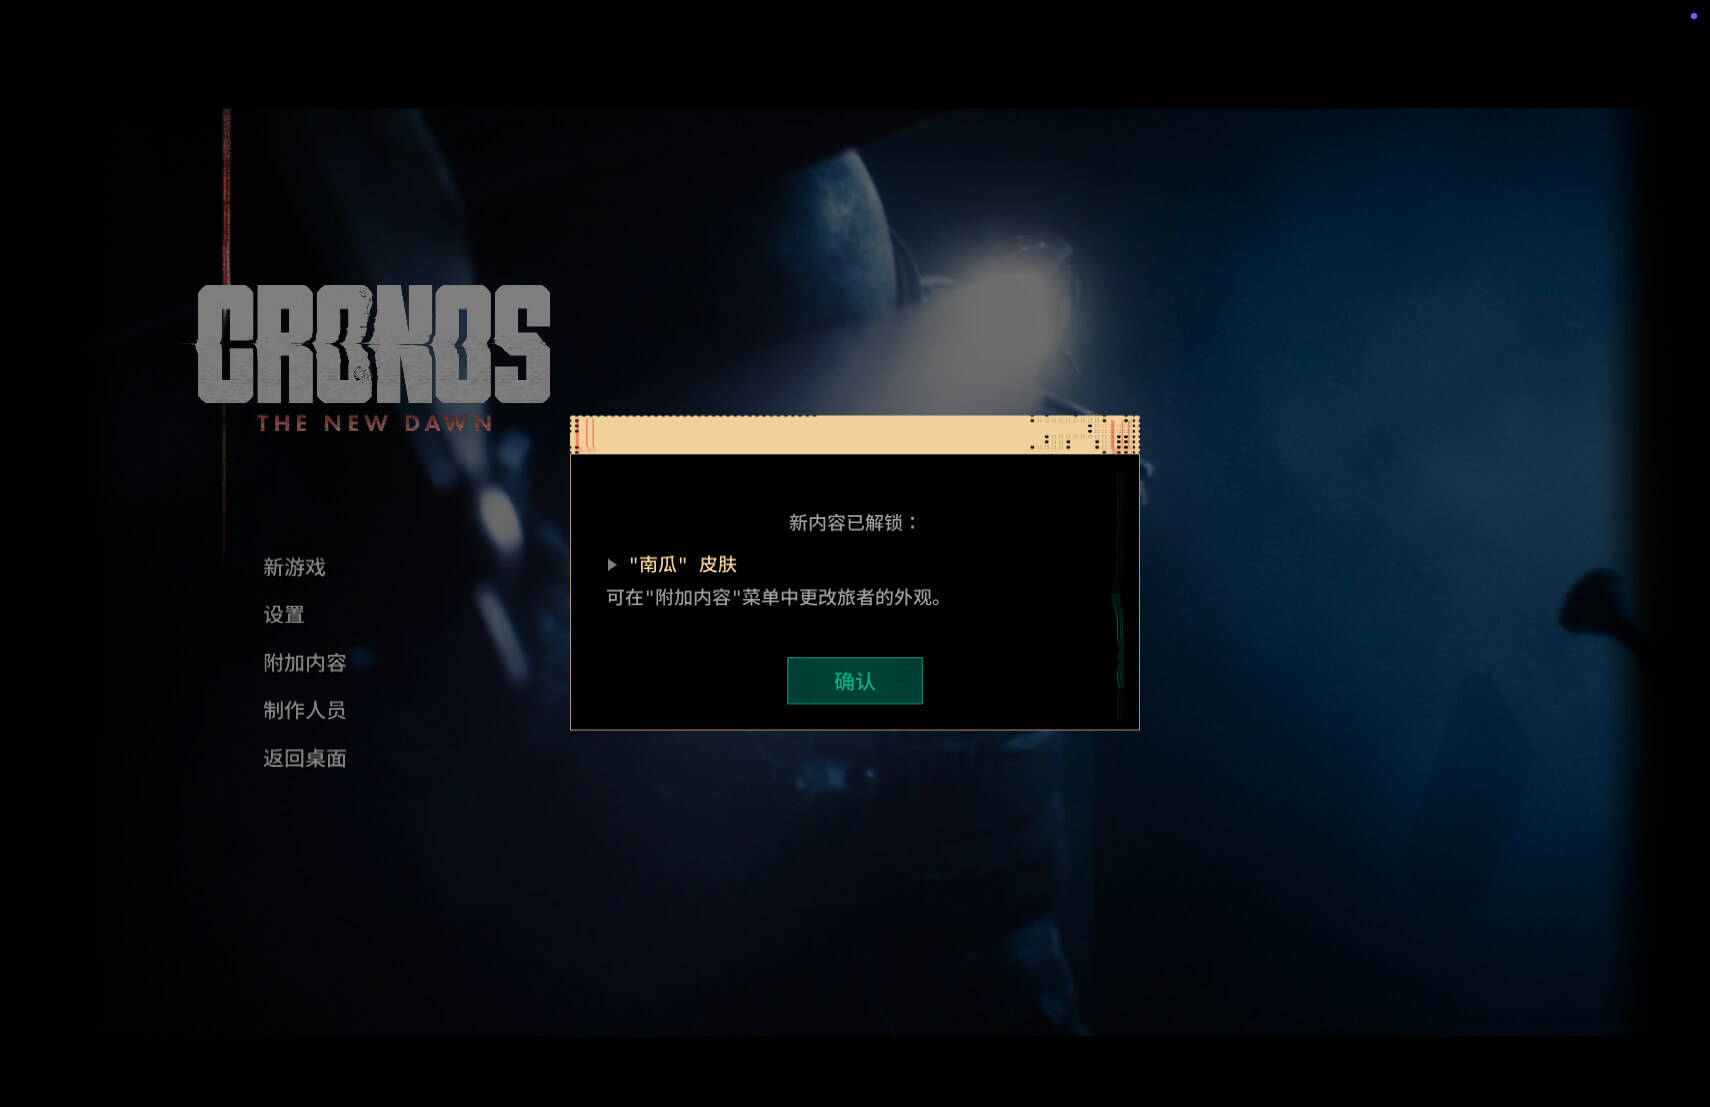Choose 返回桌面 to quit to desktop
The height and width of the screenshot is (1107, 1710).
pyautogui.click(x=304, y=758)
